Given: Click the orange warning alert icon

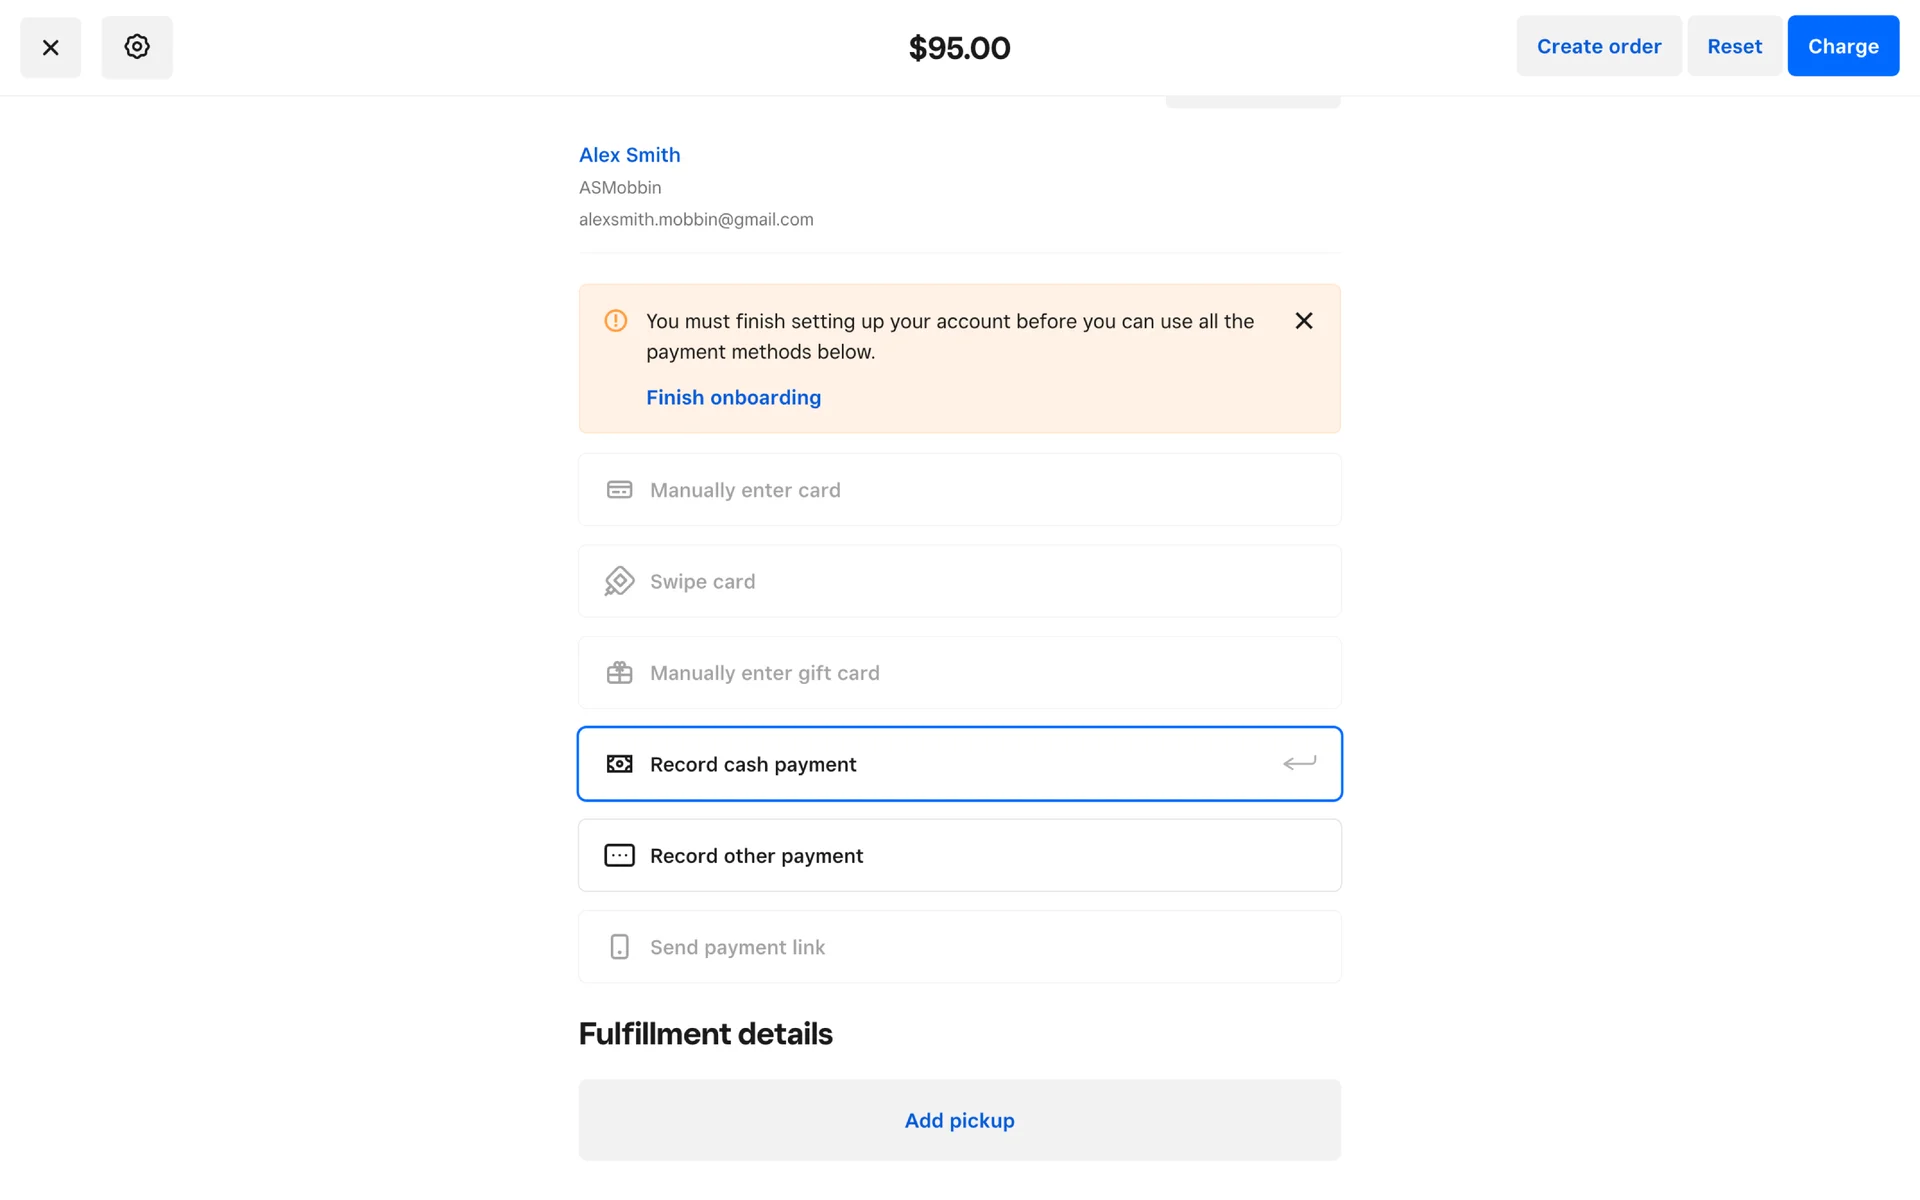Looking at the screenshot, I should click(x=616, y=321).
